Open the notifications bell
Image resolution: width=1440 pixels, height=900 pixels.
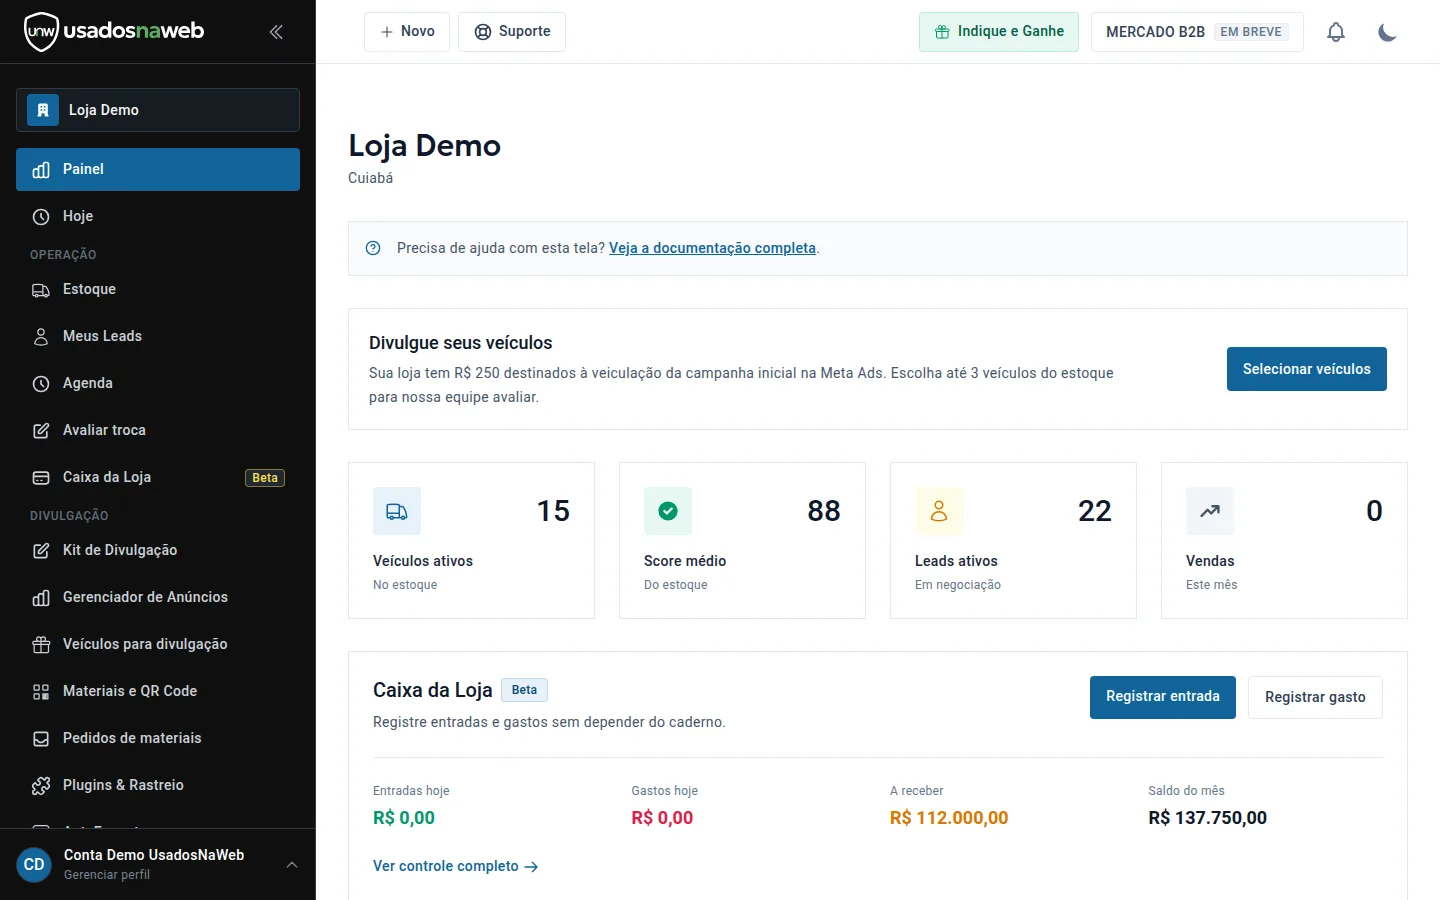click(x=1336, y=32)
